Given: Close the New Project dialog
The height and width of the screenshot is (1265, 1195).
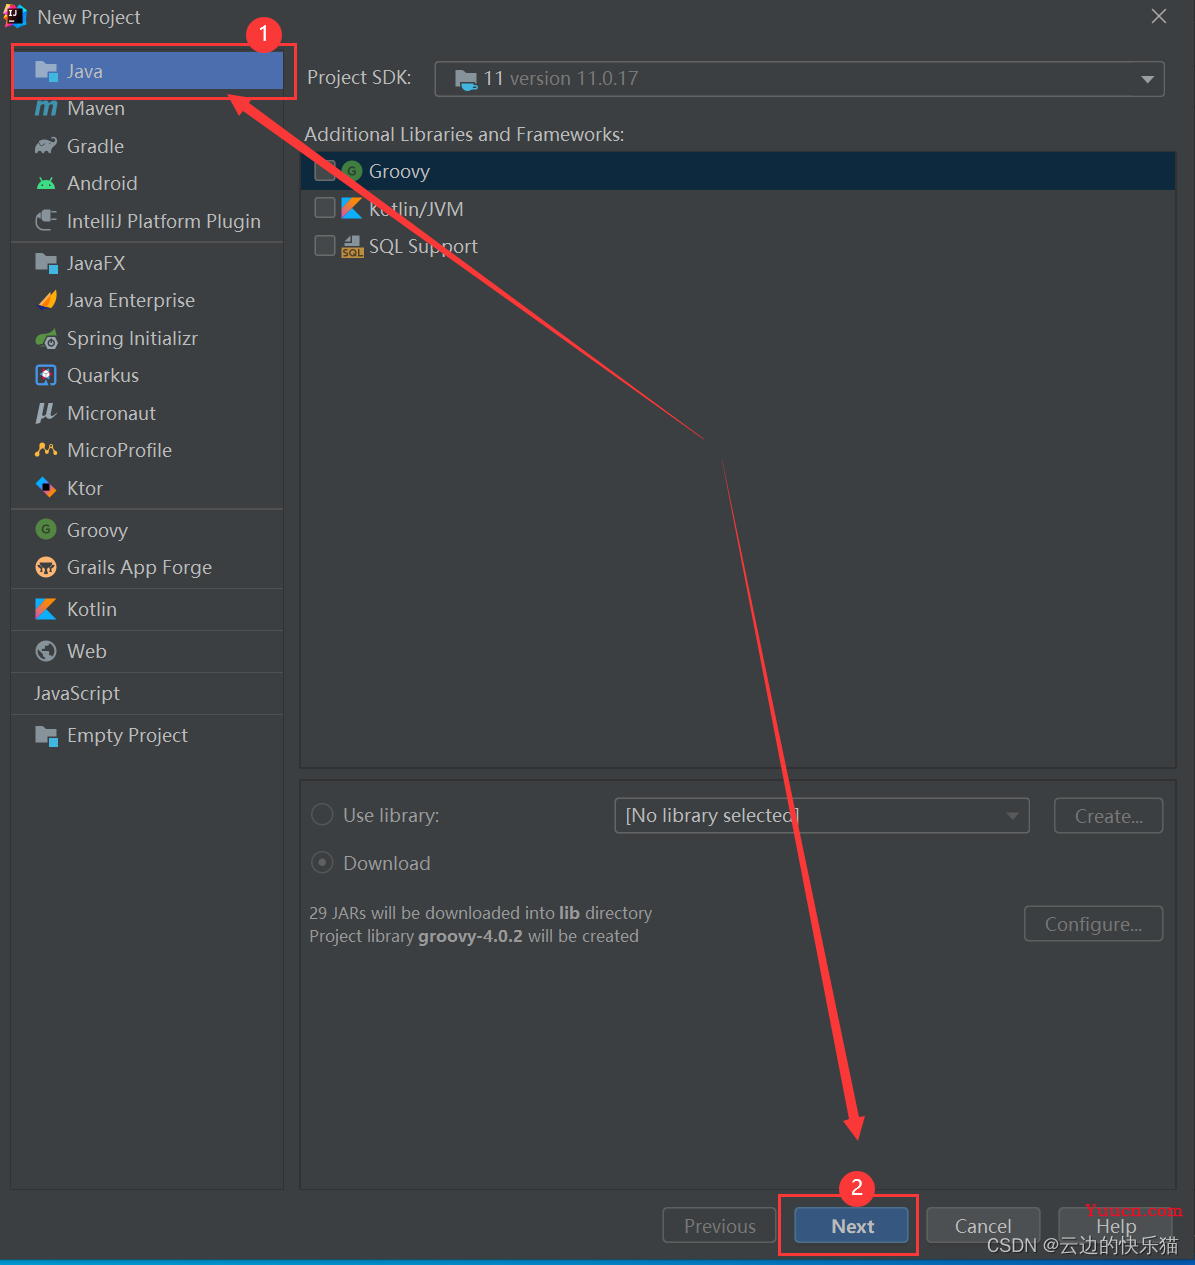Looking at the screenshot, I should click(x=1159, y=16).
